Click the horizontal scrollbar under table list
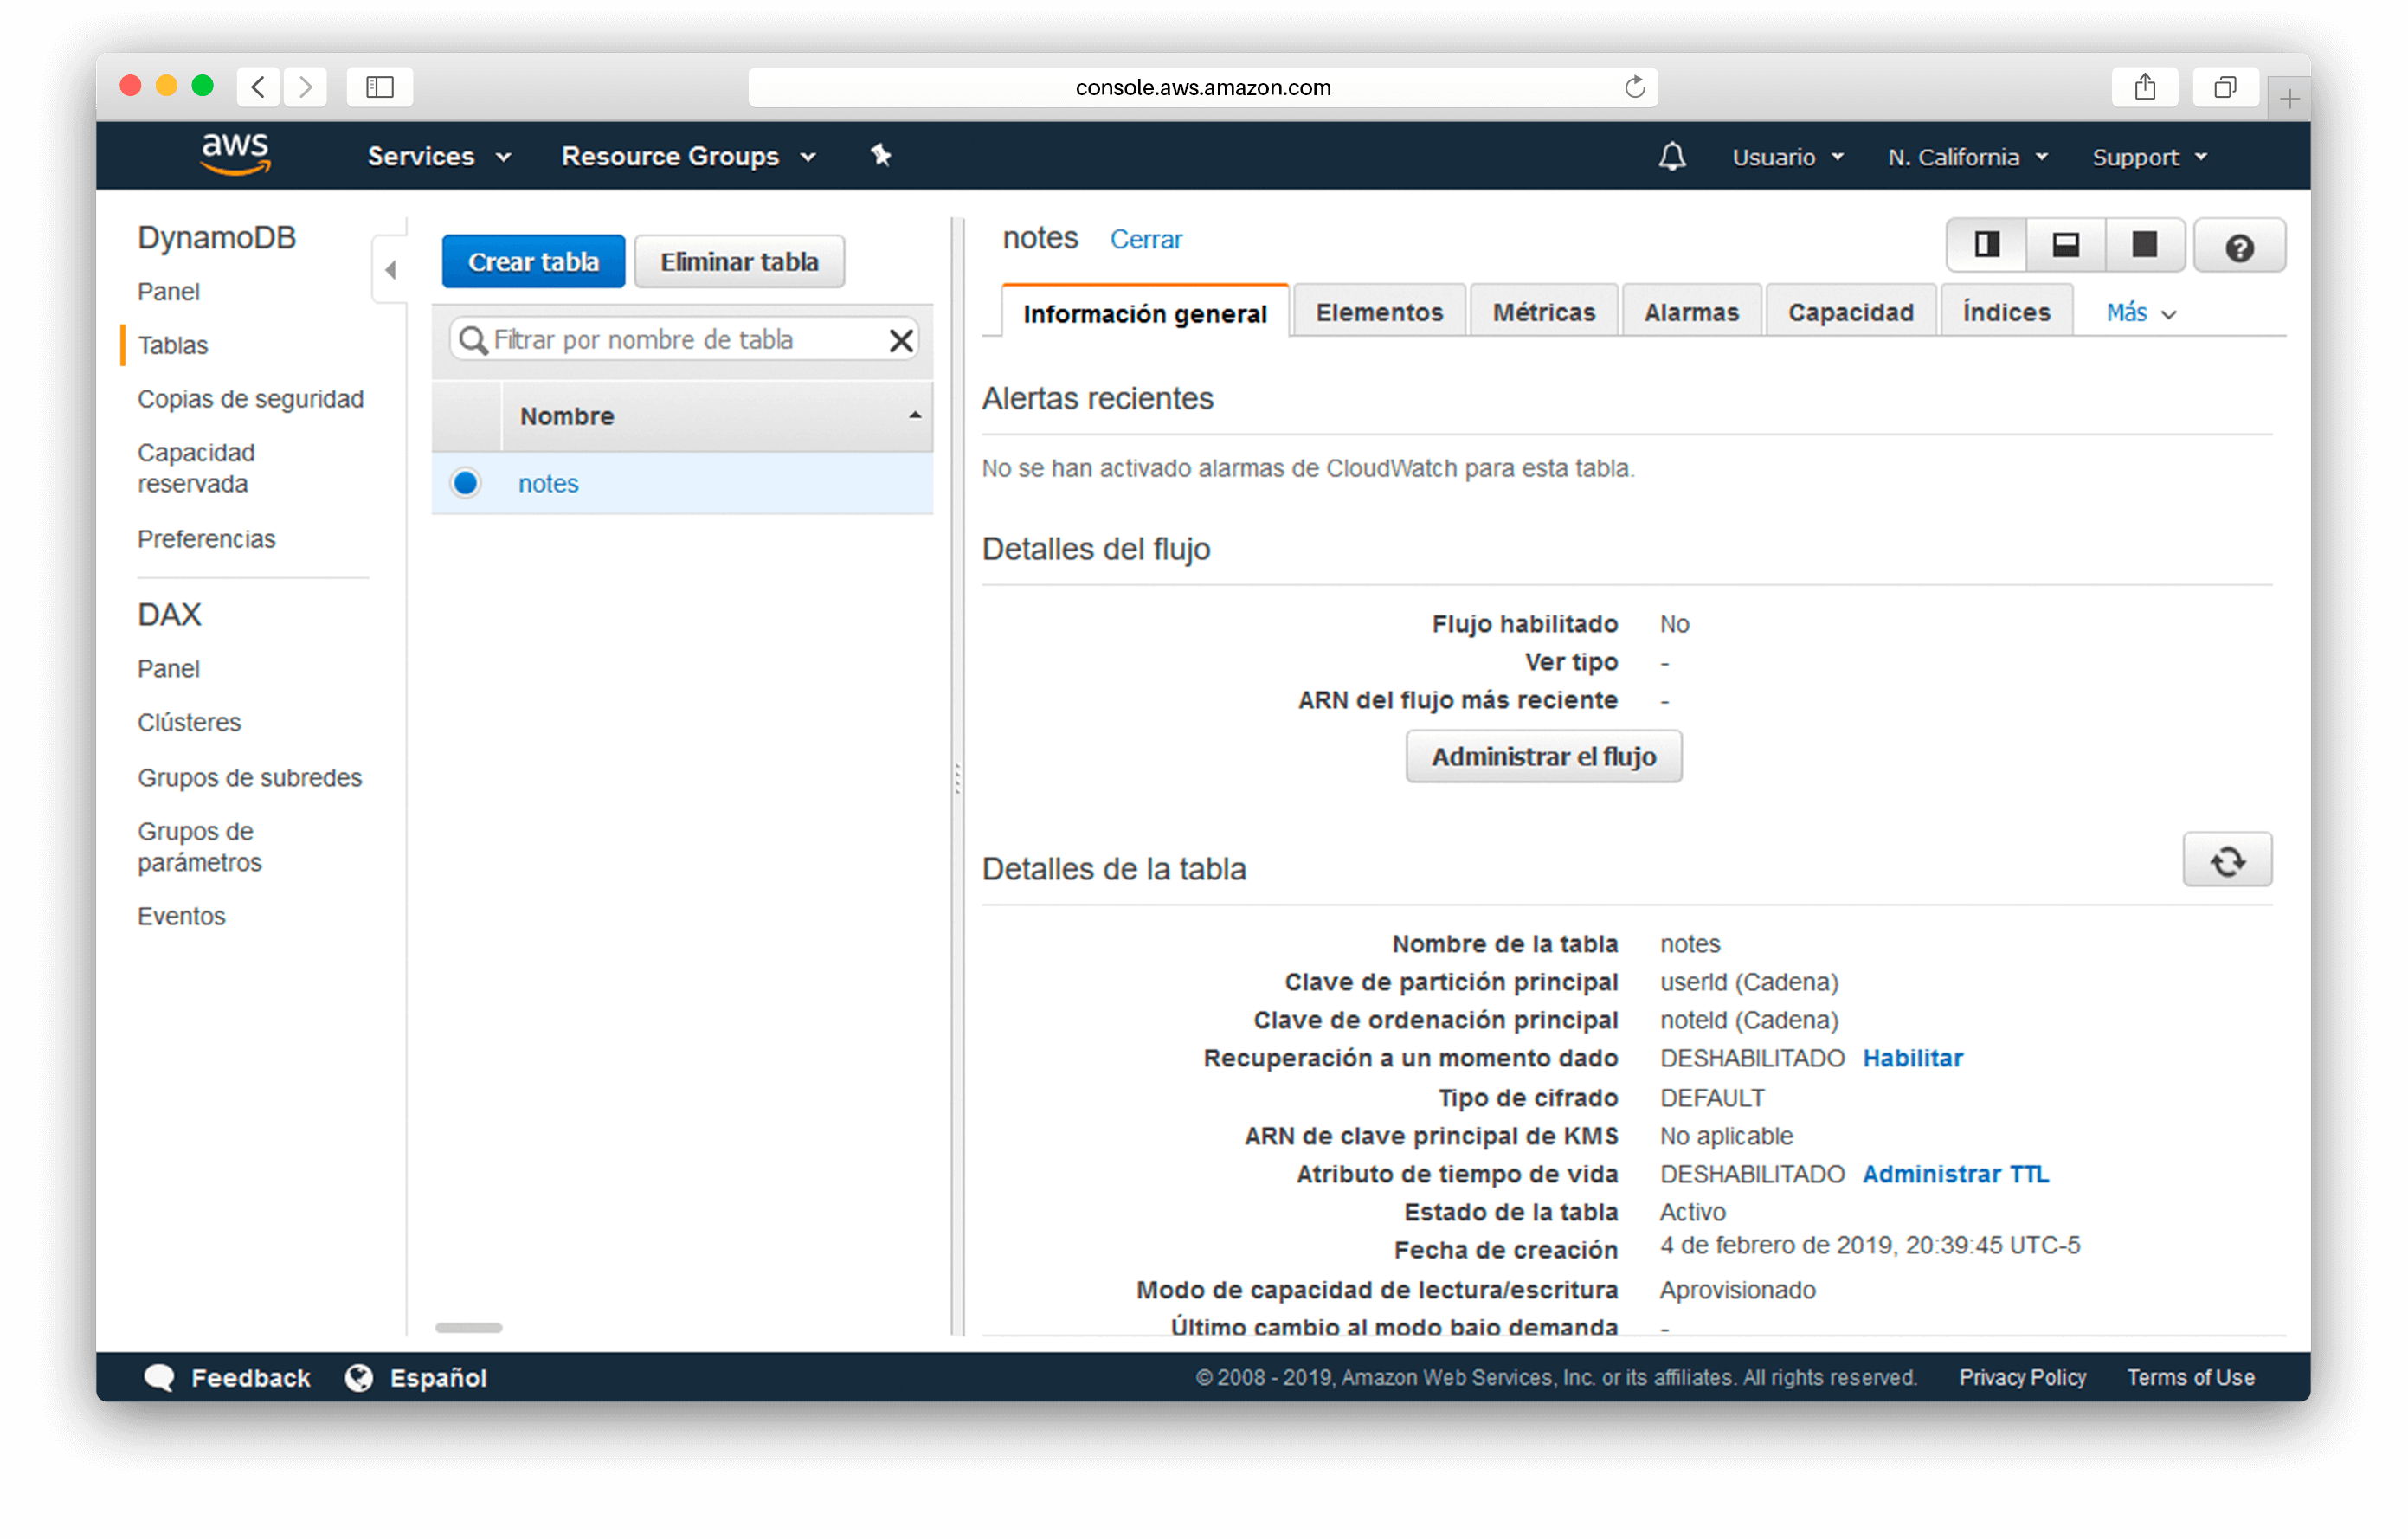This screenshot has height=1539, width=2408. point(469,1328)
